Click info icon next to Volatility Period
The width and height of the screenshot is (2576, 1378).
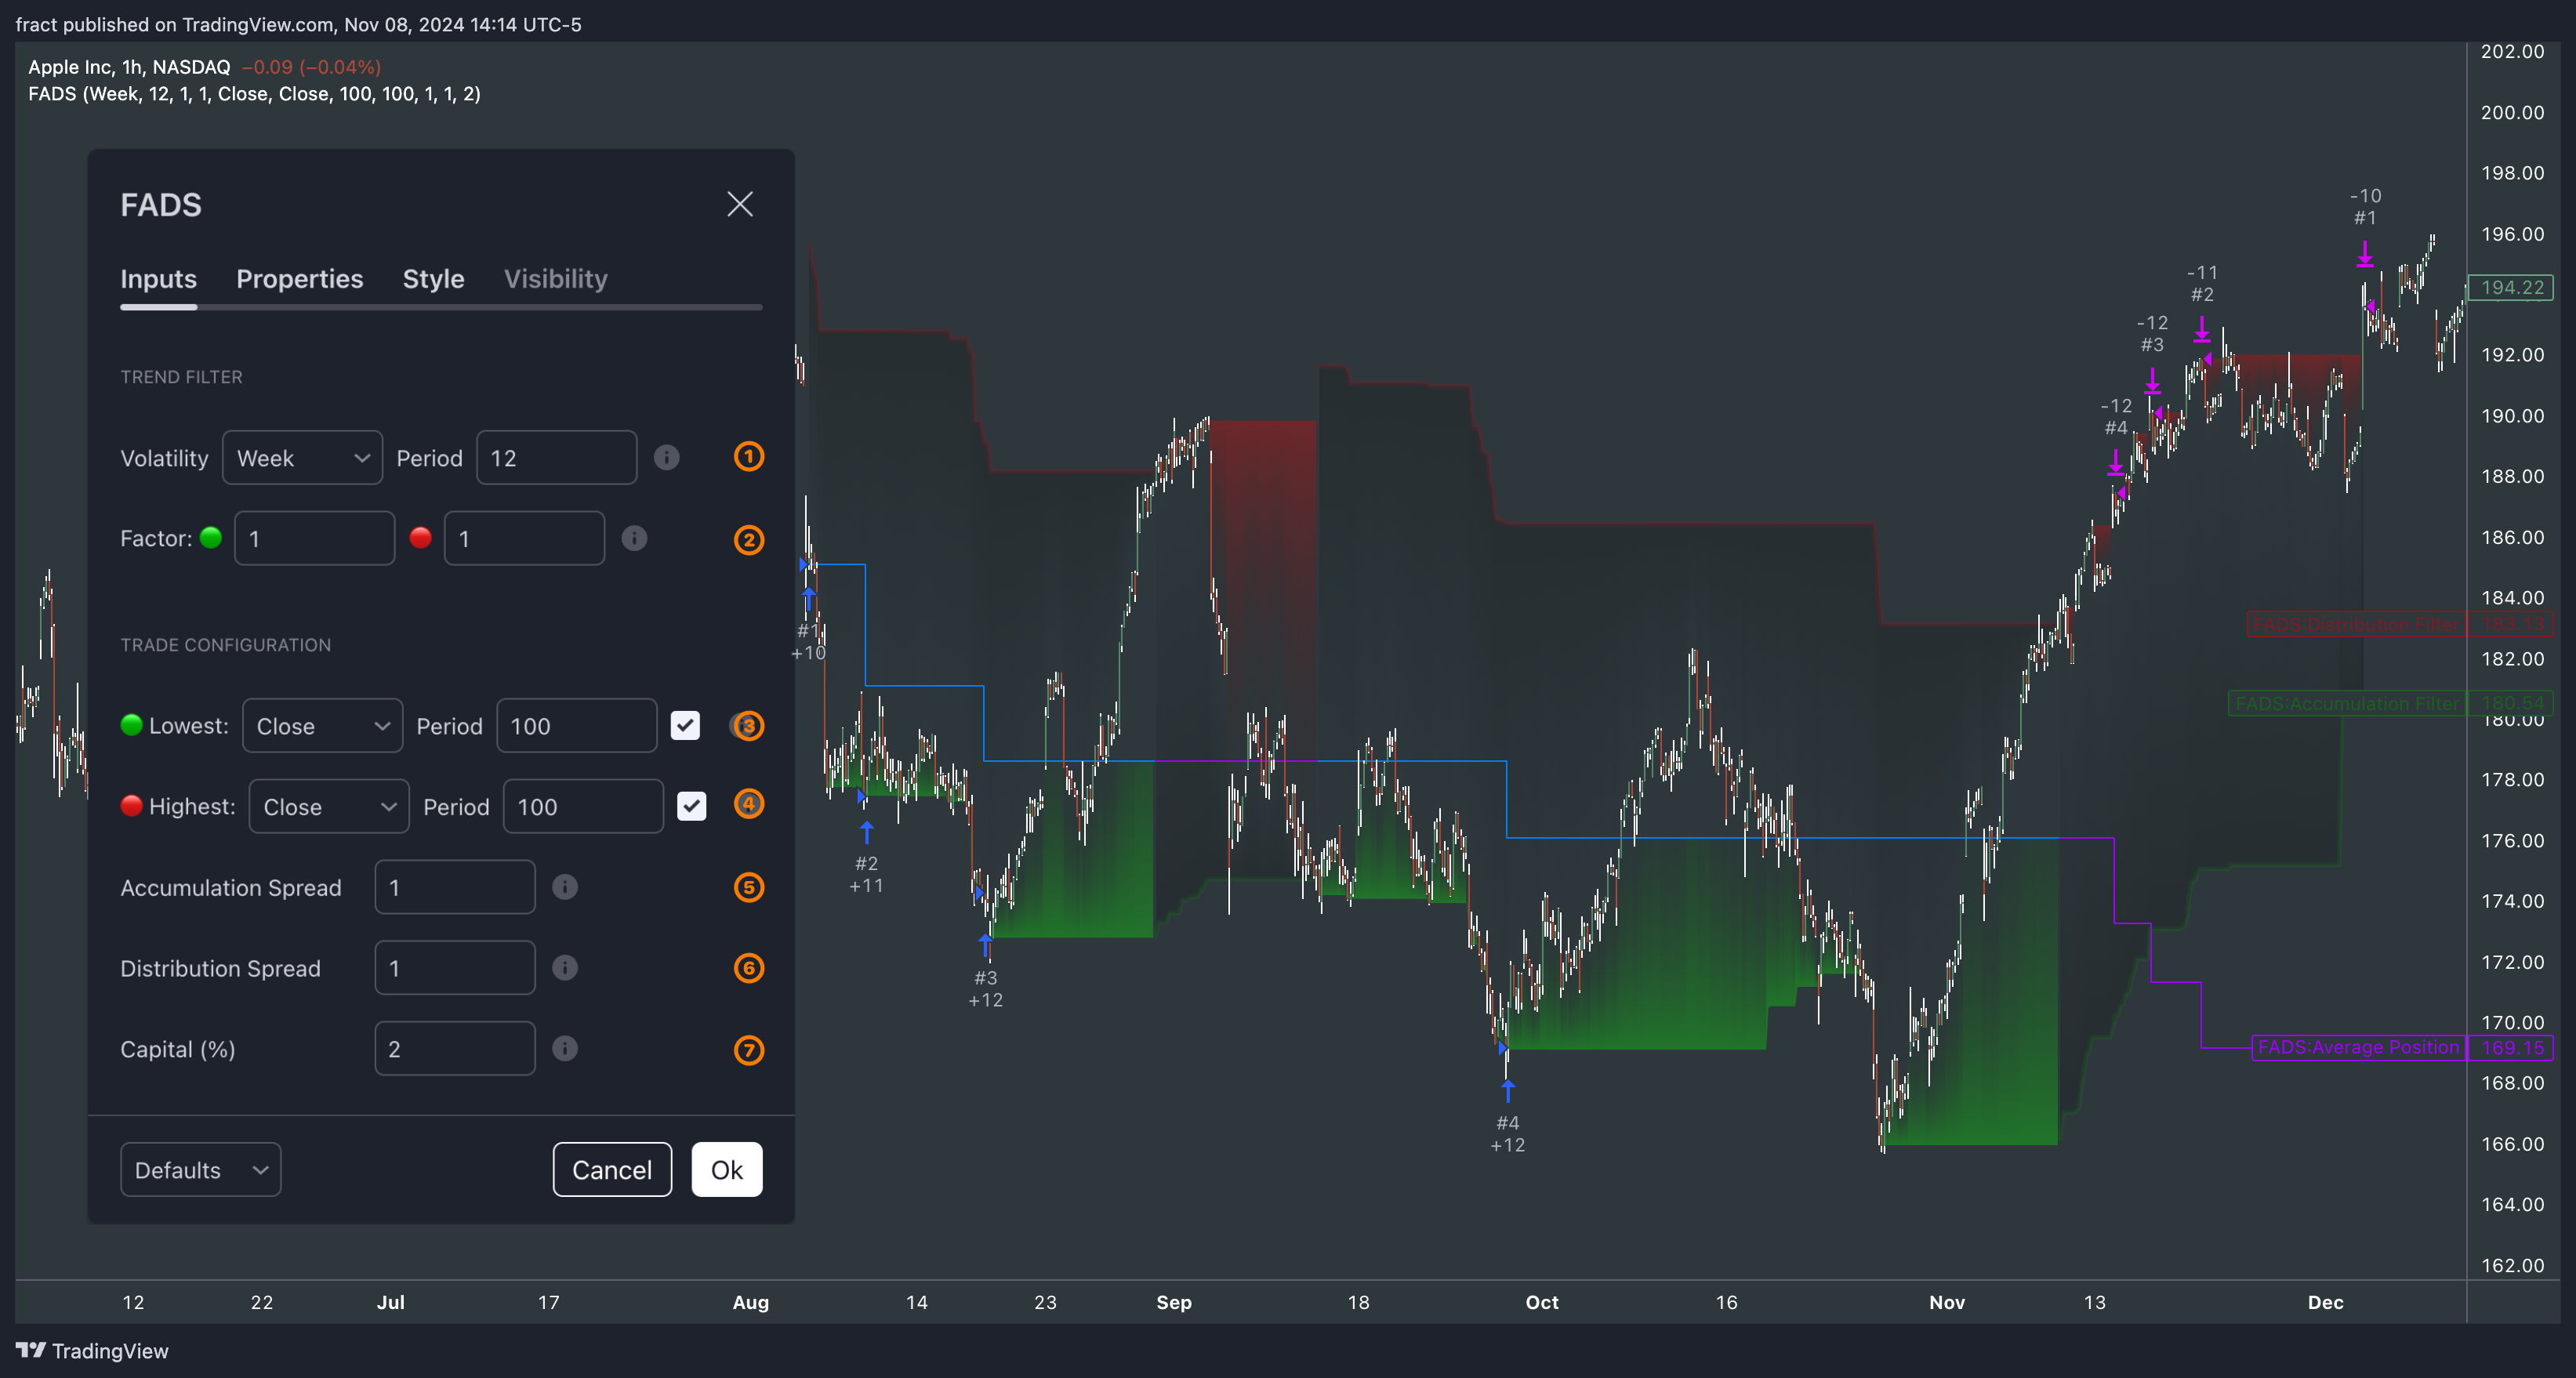click(x=666, y=457)
